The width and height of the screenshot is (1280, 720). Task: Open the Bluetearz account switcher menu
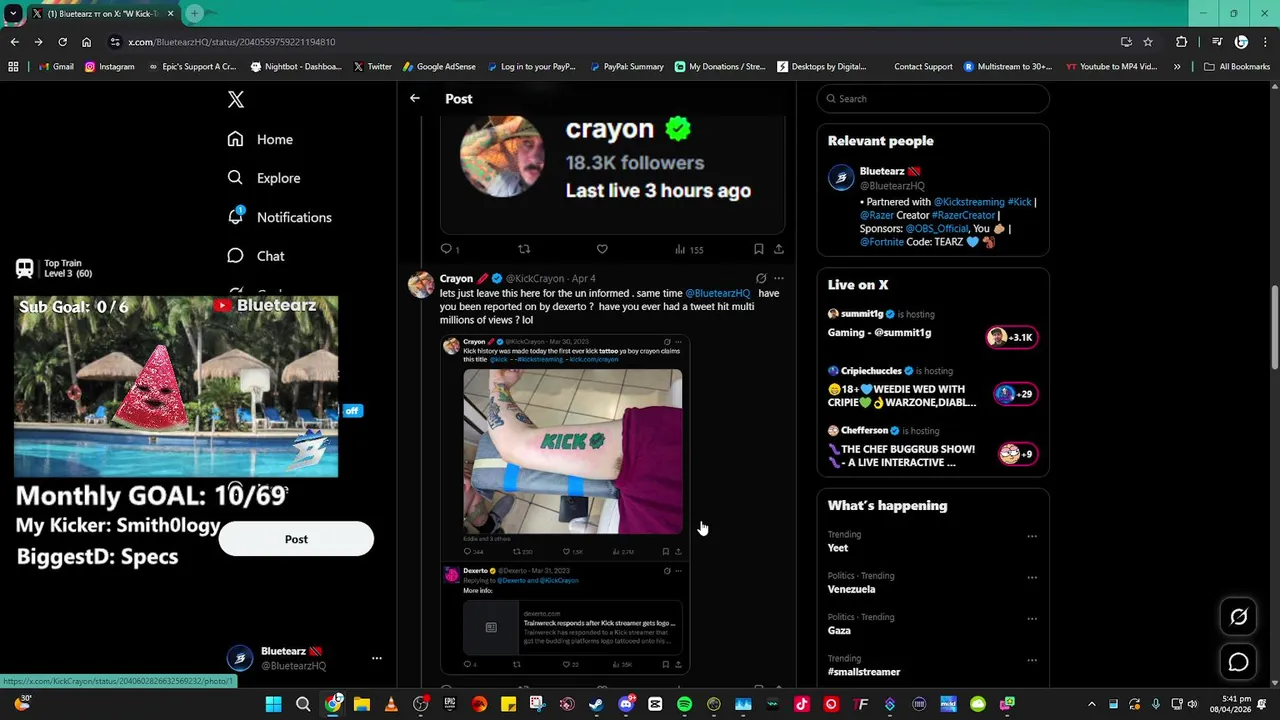click(305, 658)
